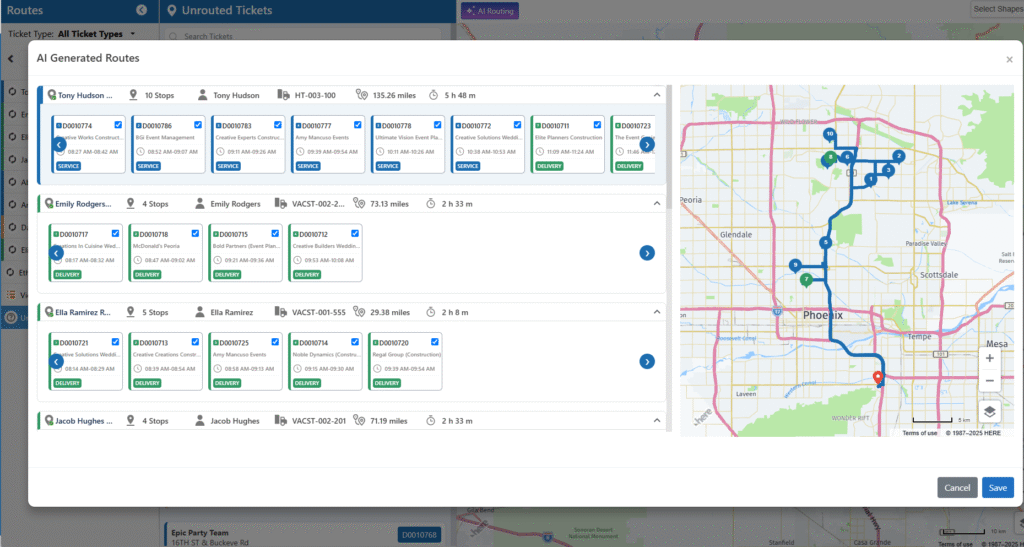Click Tony Hudson vehicle HT-003-100 icon

coord(283,95)
